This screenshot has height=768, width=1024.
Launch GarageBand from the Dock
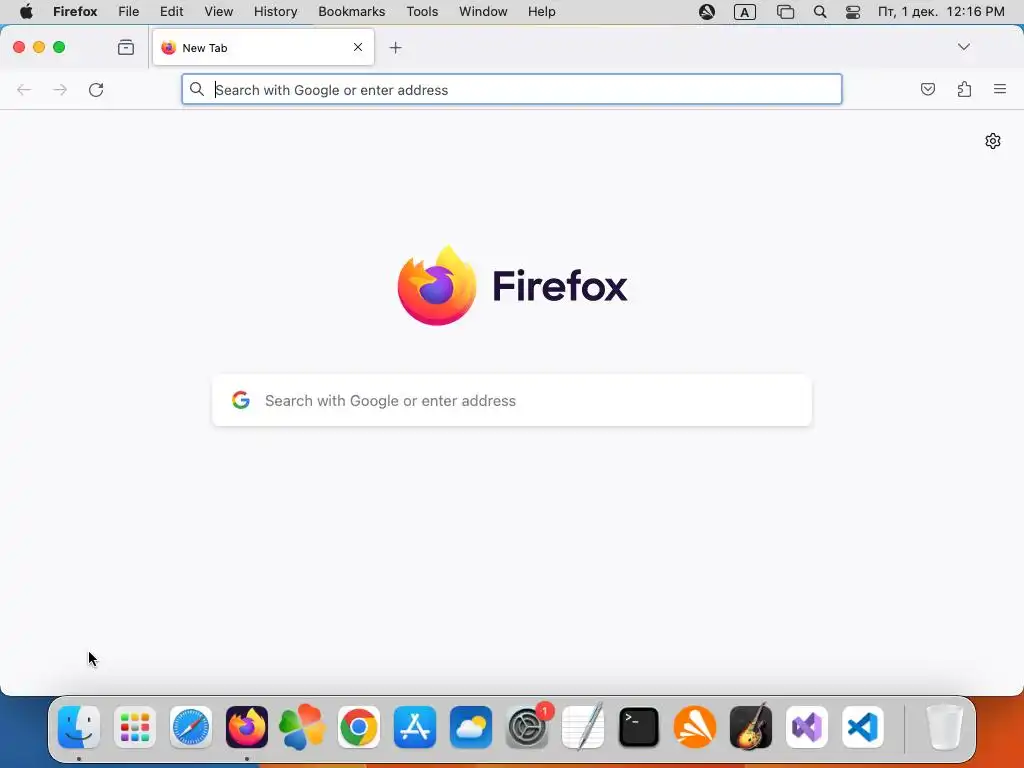coord(751,727)
